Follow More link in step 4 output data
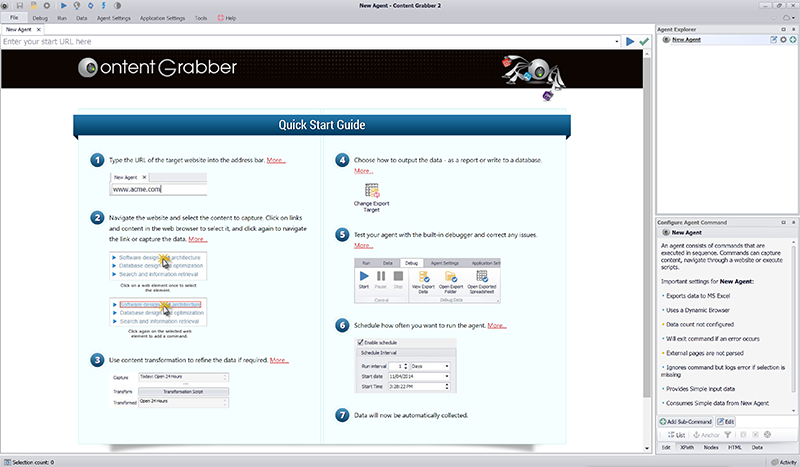 (x=363, y=171)
